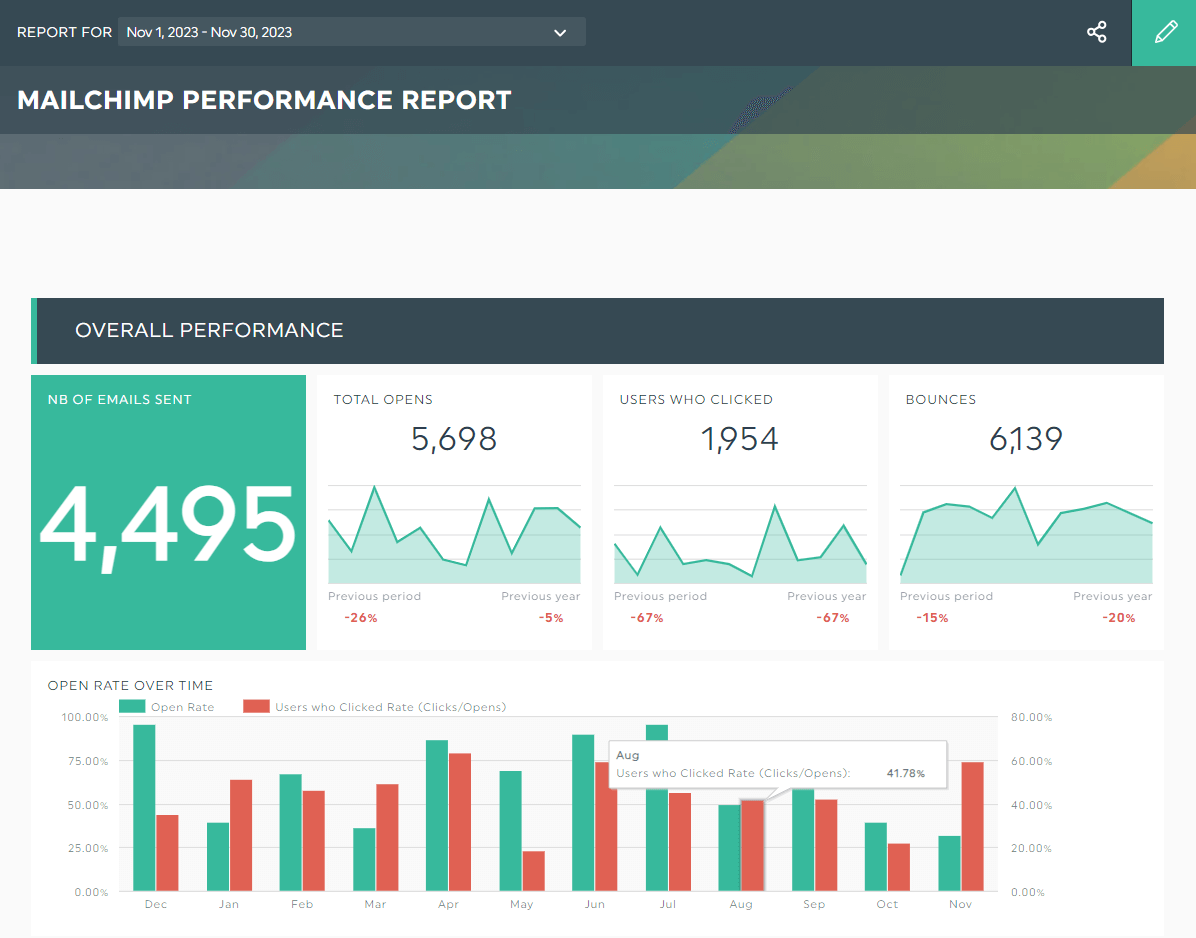Click the Bounces card title
This screenshot has height=938, width=1196.
pos(940,400)
